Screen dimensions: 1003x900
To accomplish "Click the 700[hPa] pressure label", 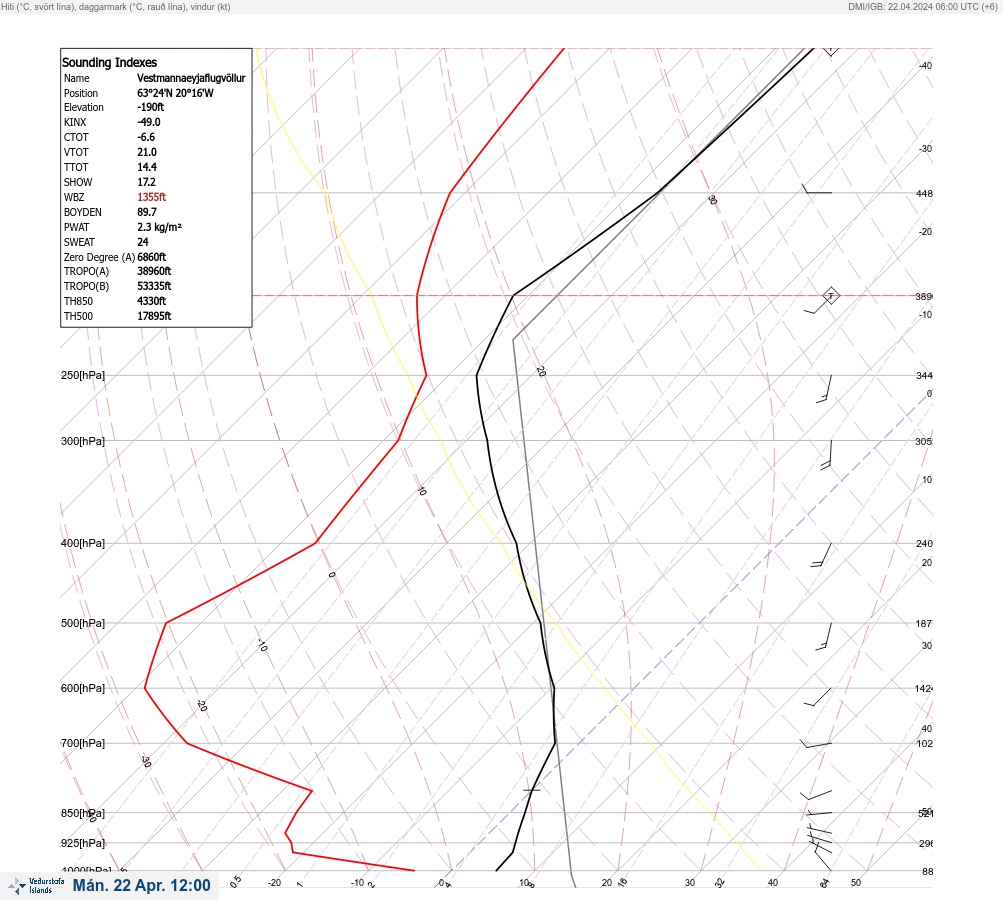I will pyautogui.click(x=83, y=743).
